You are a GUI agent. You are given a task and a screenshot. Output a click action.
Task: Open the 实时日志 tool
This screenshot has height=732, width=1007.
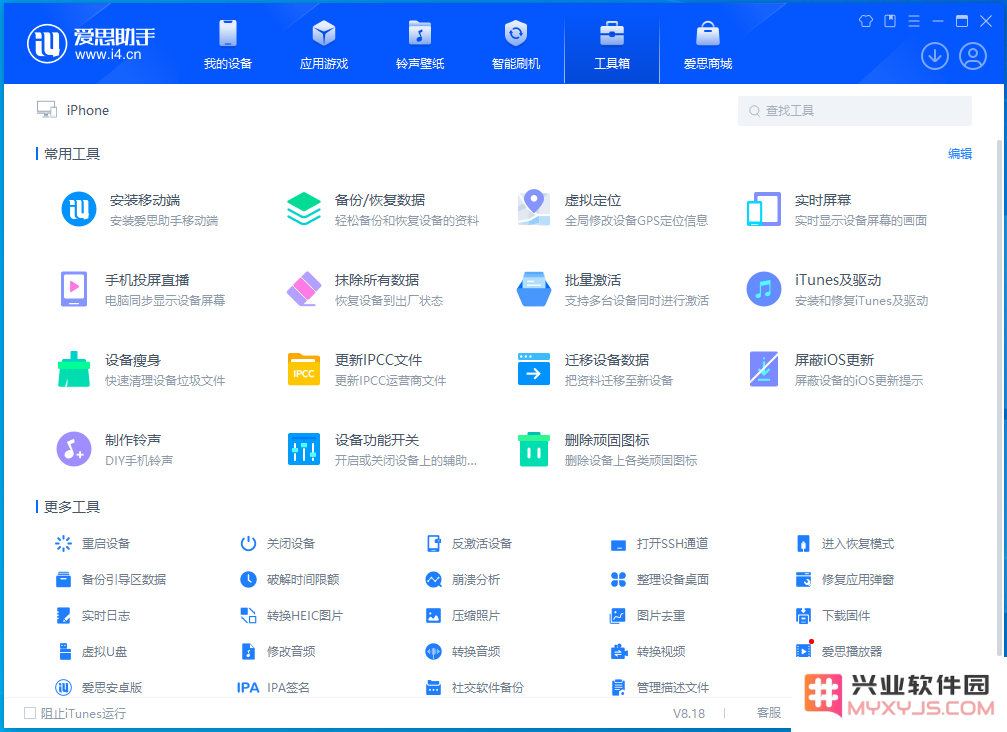(x=92, y=616)
